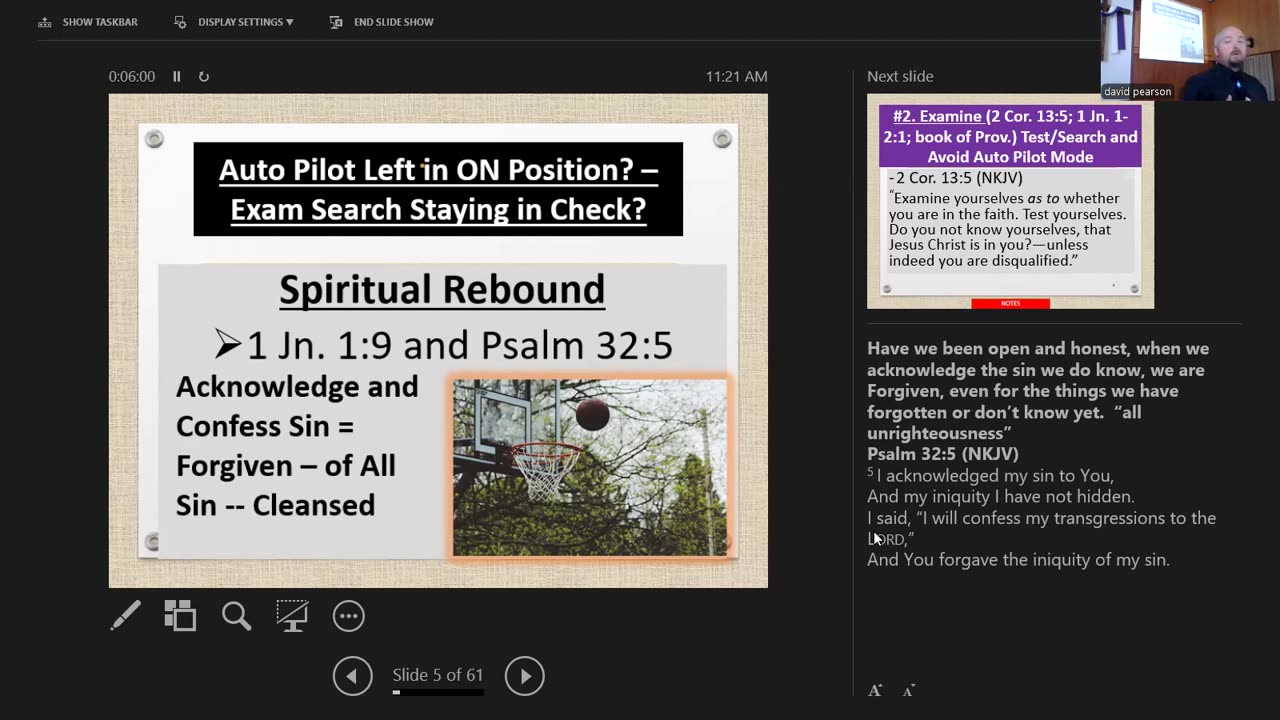
Task: Toggle black or unblack slide show
Action: click(x=292, y=616)
